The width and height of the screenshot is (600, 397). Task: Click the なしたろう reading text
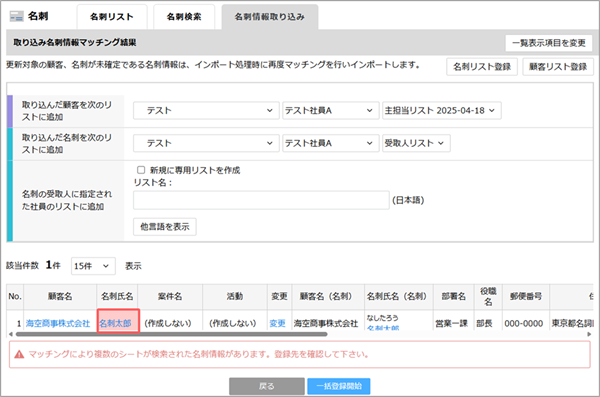382,318
